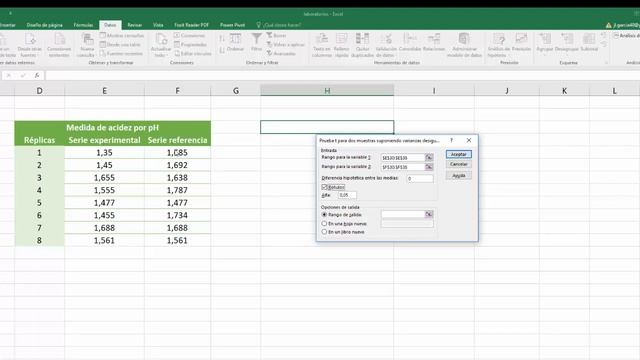Screen dimensions: 640x360
Task: Click Análisis de datos button
Action: (x=627, y=36)
